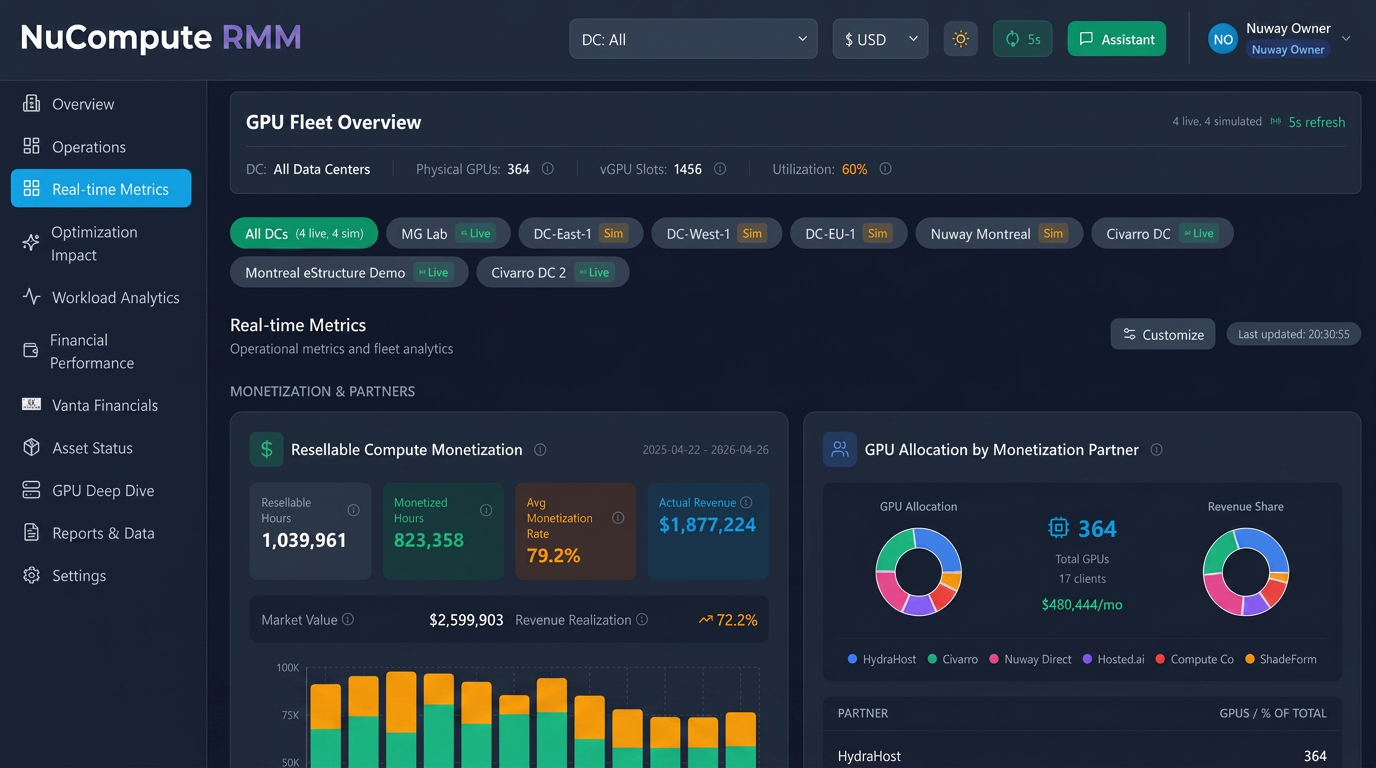Click the Revenue Share donut chart

pyautogui.click(x=1245, y=572)
